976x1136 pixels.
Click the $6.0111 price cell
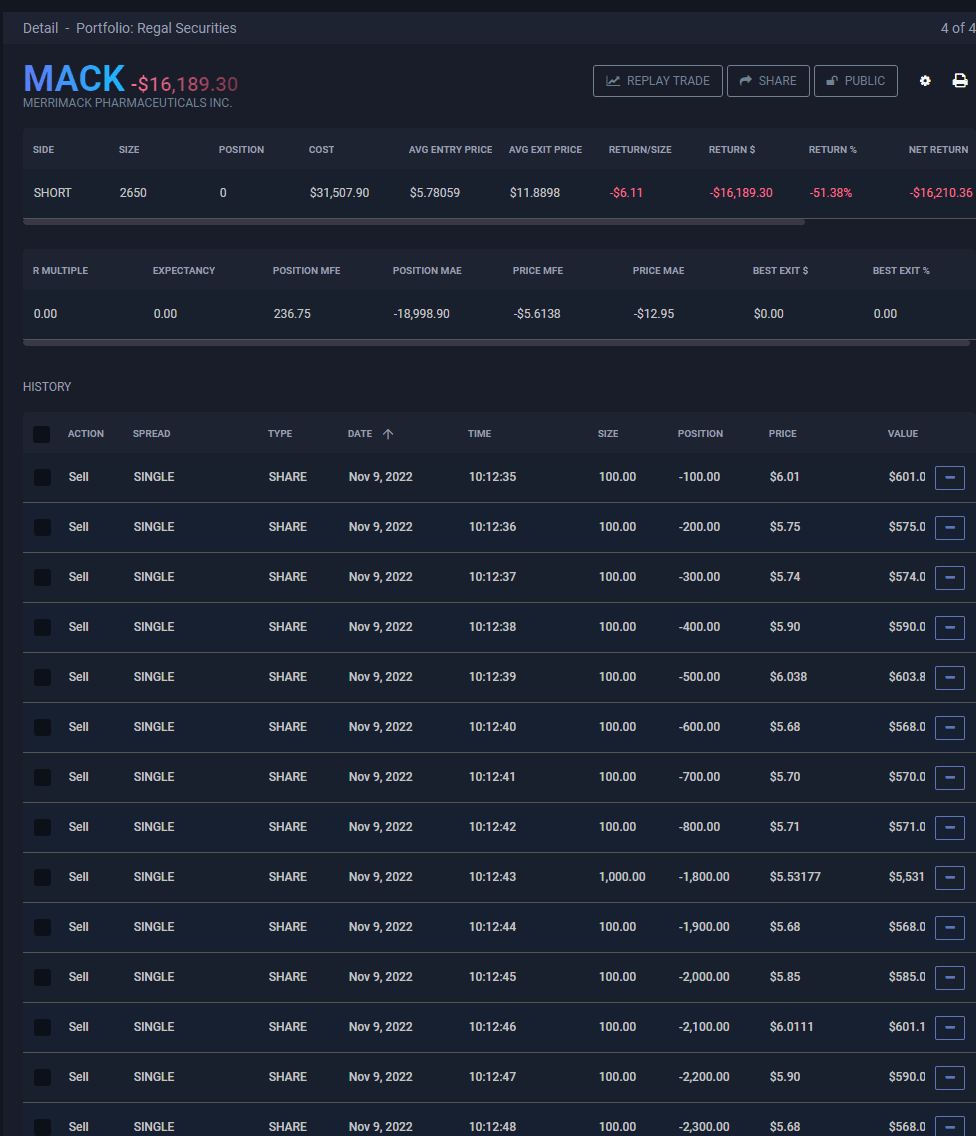(791, 1027)
